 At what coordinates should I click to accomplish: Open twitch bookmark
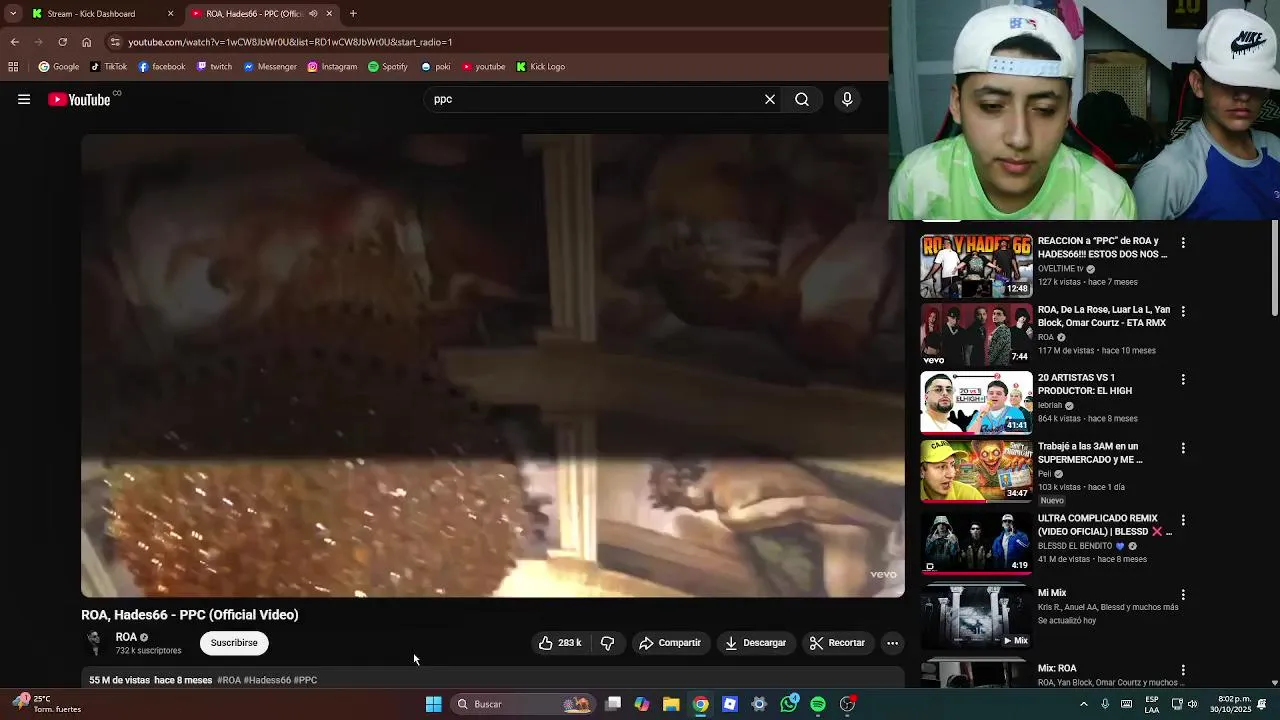pos(214,67)
